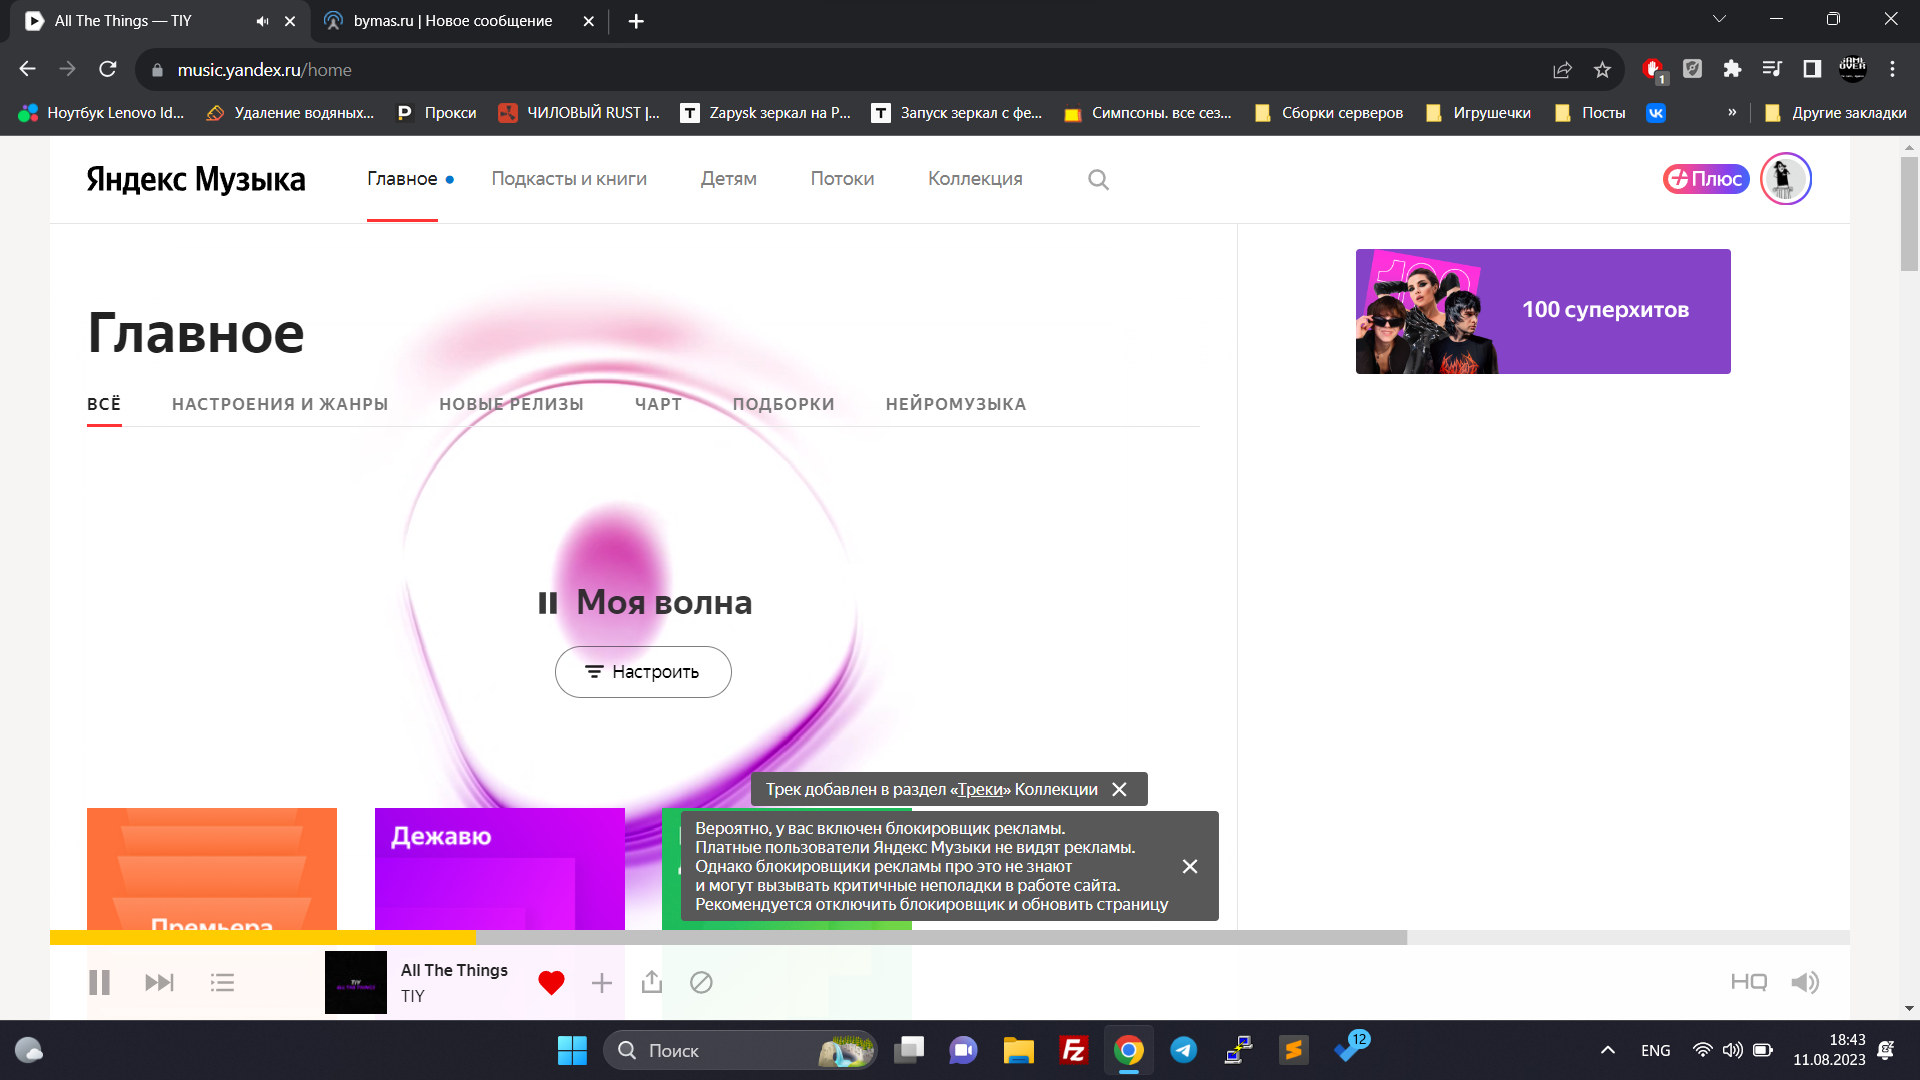Toggle HQ audio quality
Viewport: 1920px width, 1080px height.
tap(1748, 982)
